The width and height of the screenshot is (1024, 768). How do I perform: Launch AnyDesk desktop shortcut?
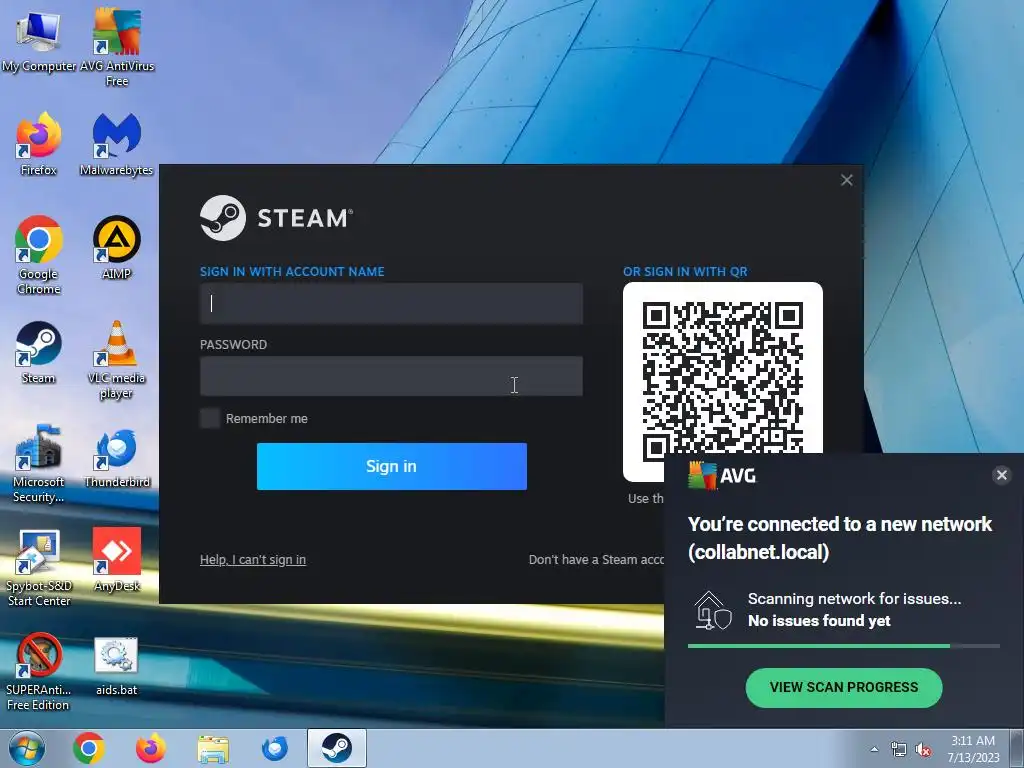[x=116, y=559]
